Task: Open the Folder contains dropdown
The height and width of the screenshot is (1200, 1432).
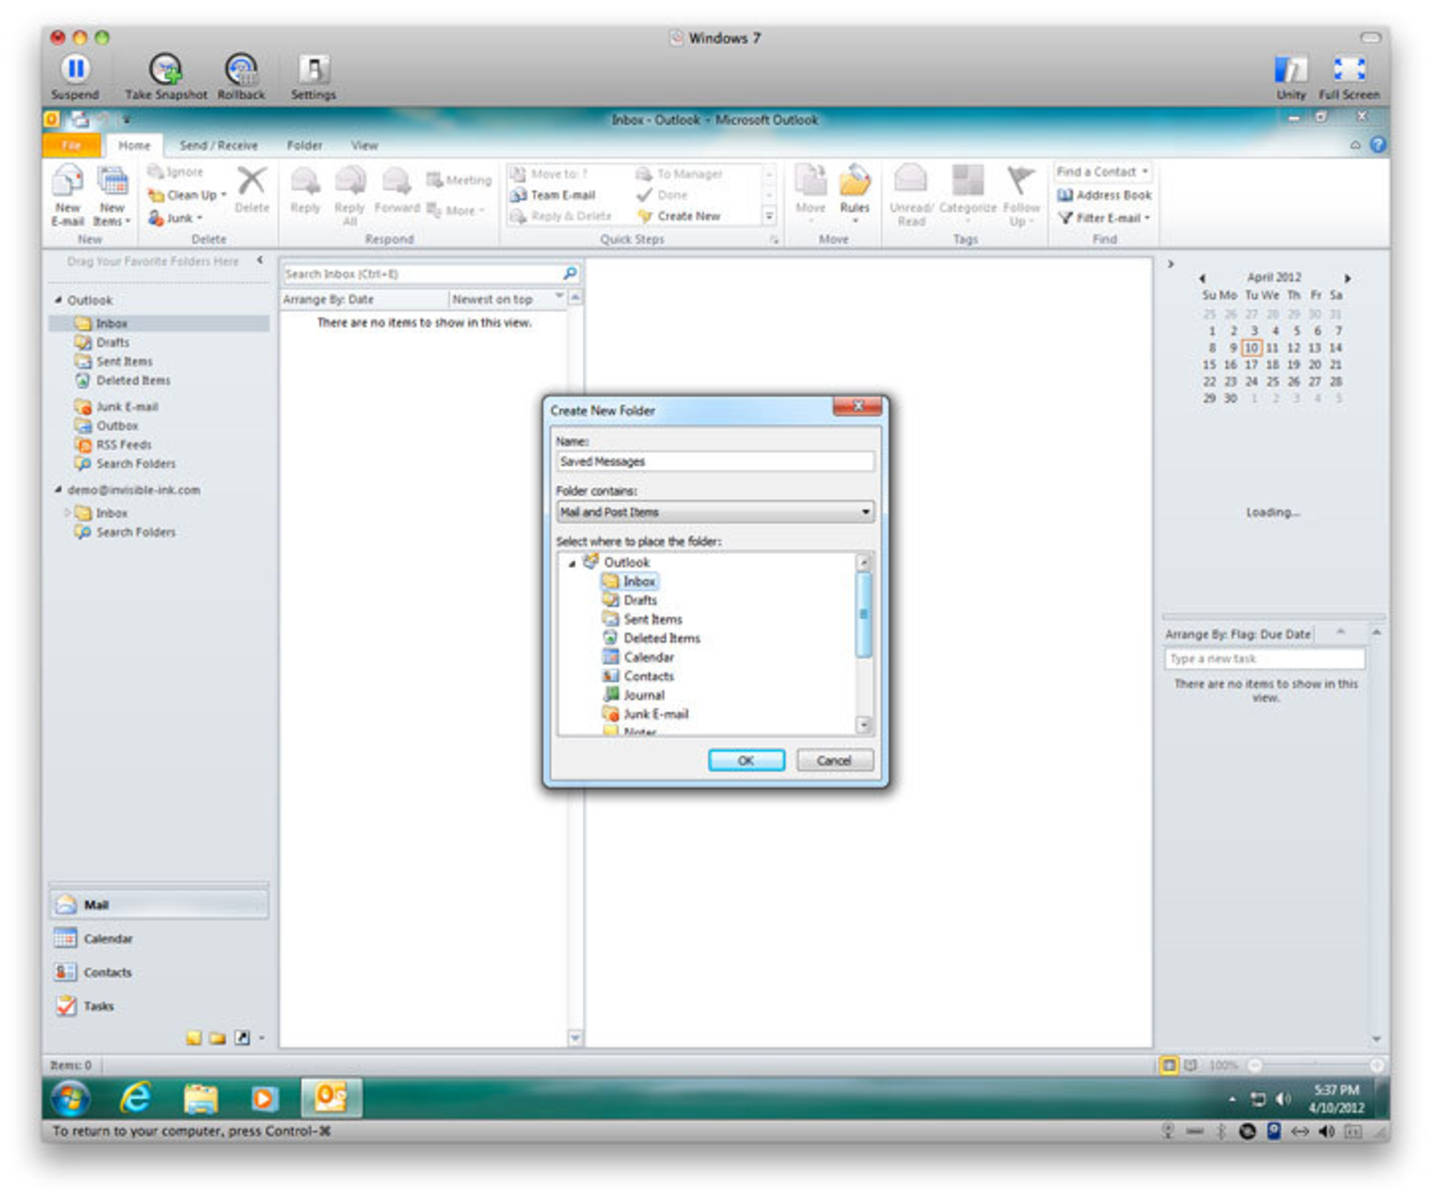Action: [715, 512]
